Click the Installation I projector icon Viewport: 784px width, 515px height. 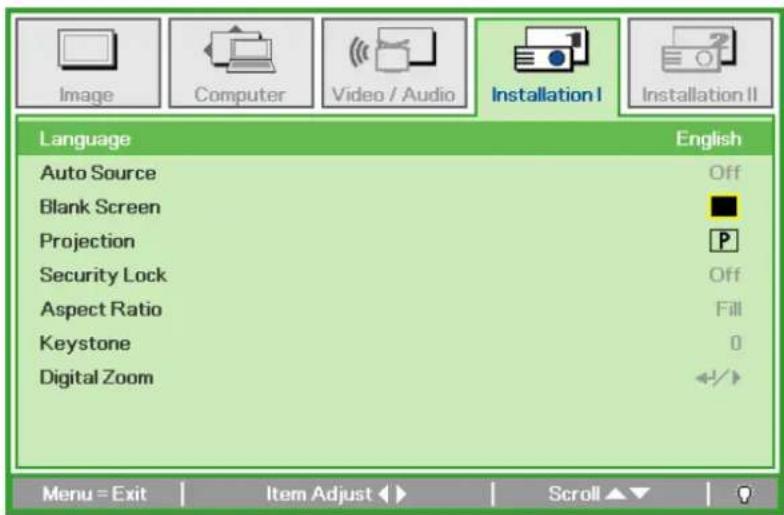point(551,50)
